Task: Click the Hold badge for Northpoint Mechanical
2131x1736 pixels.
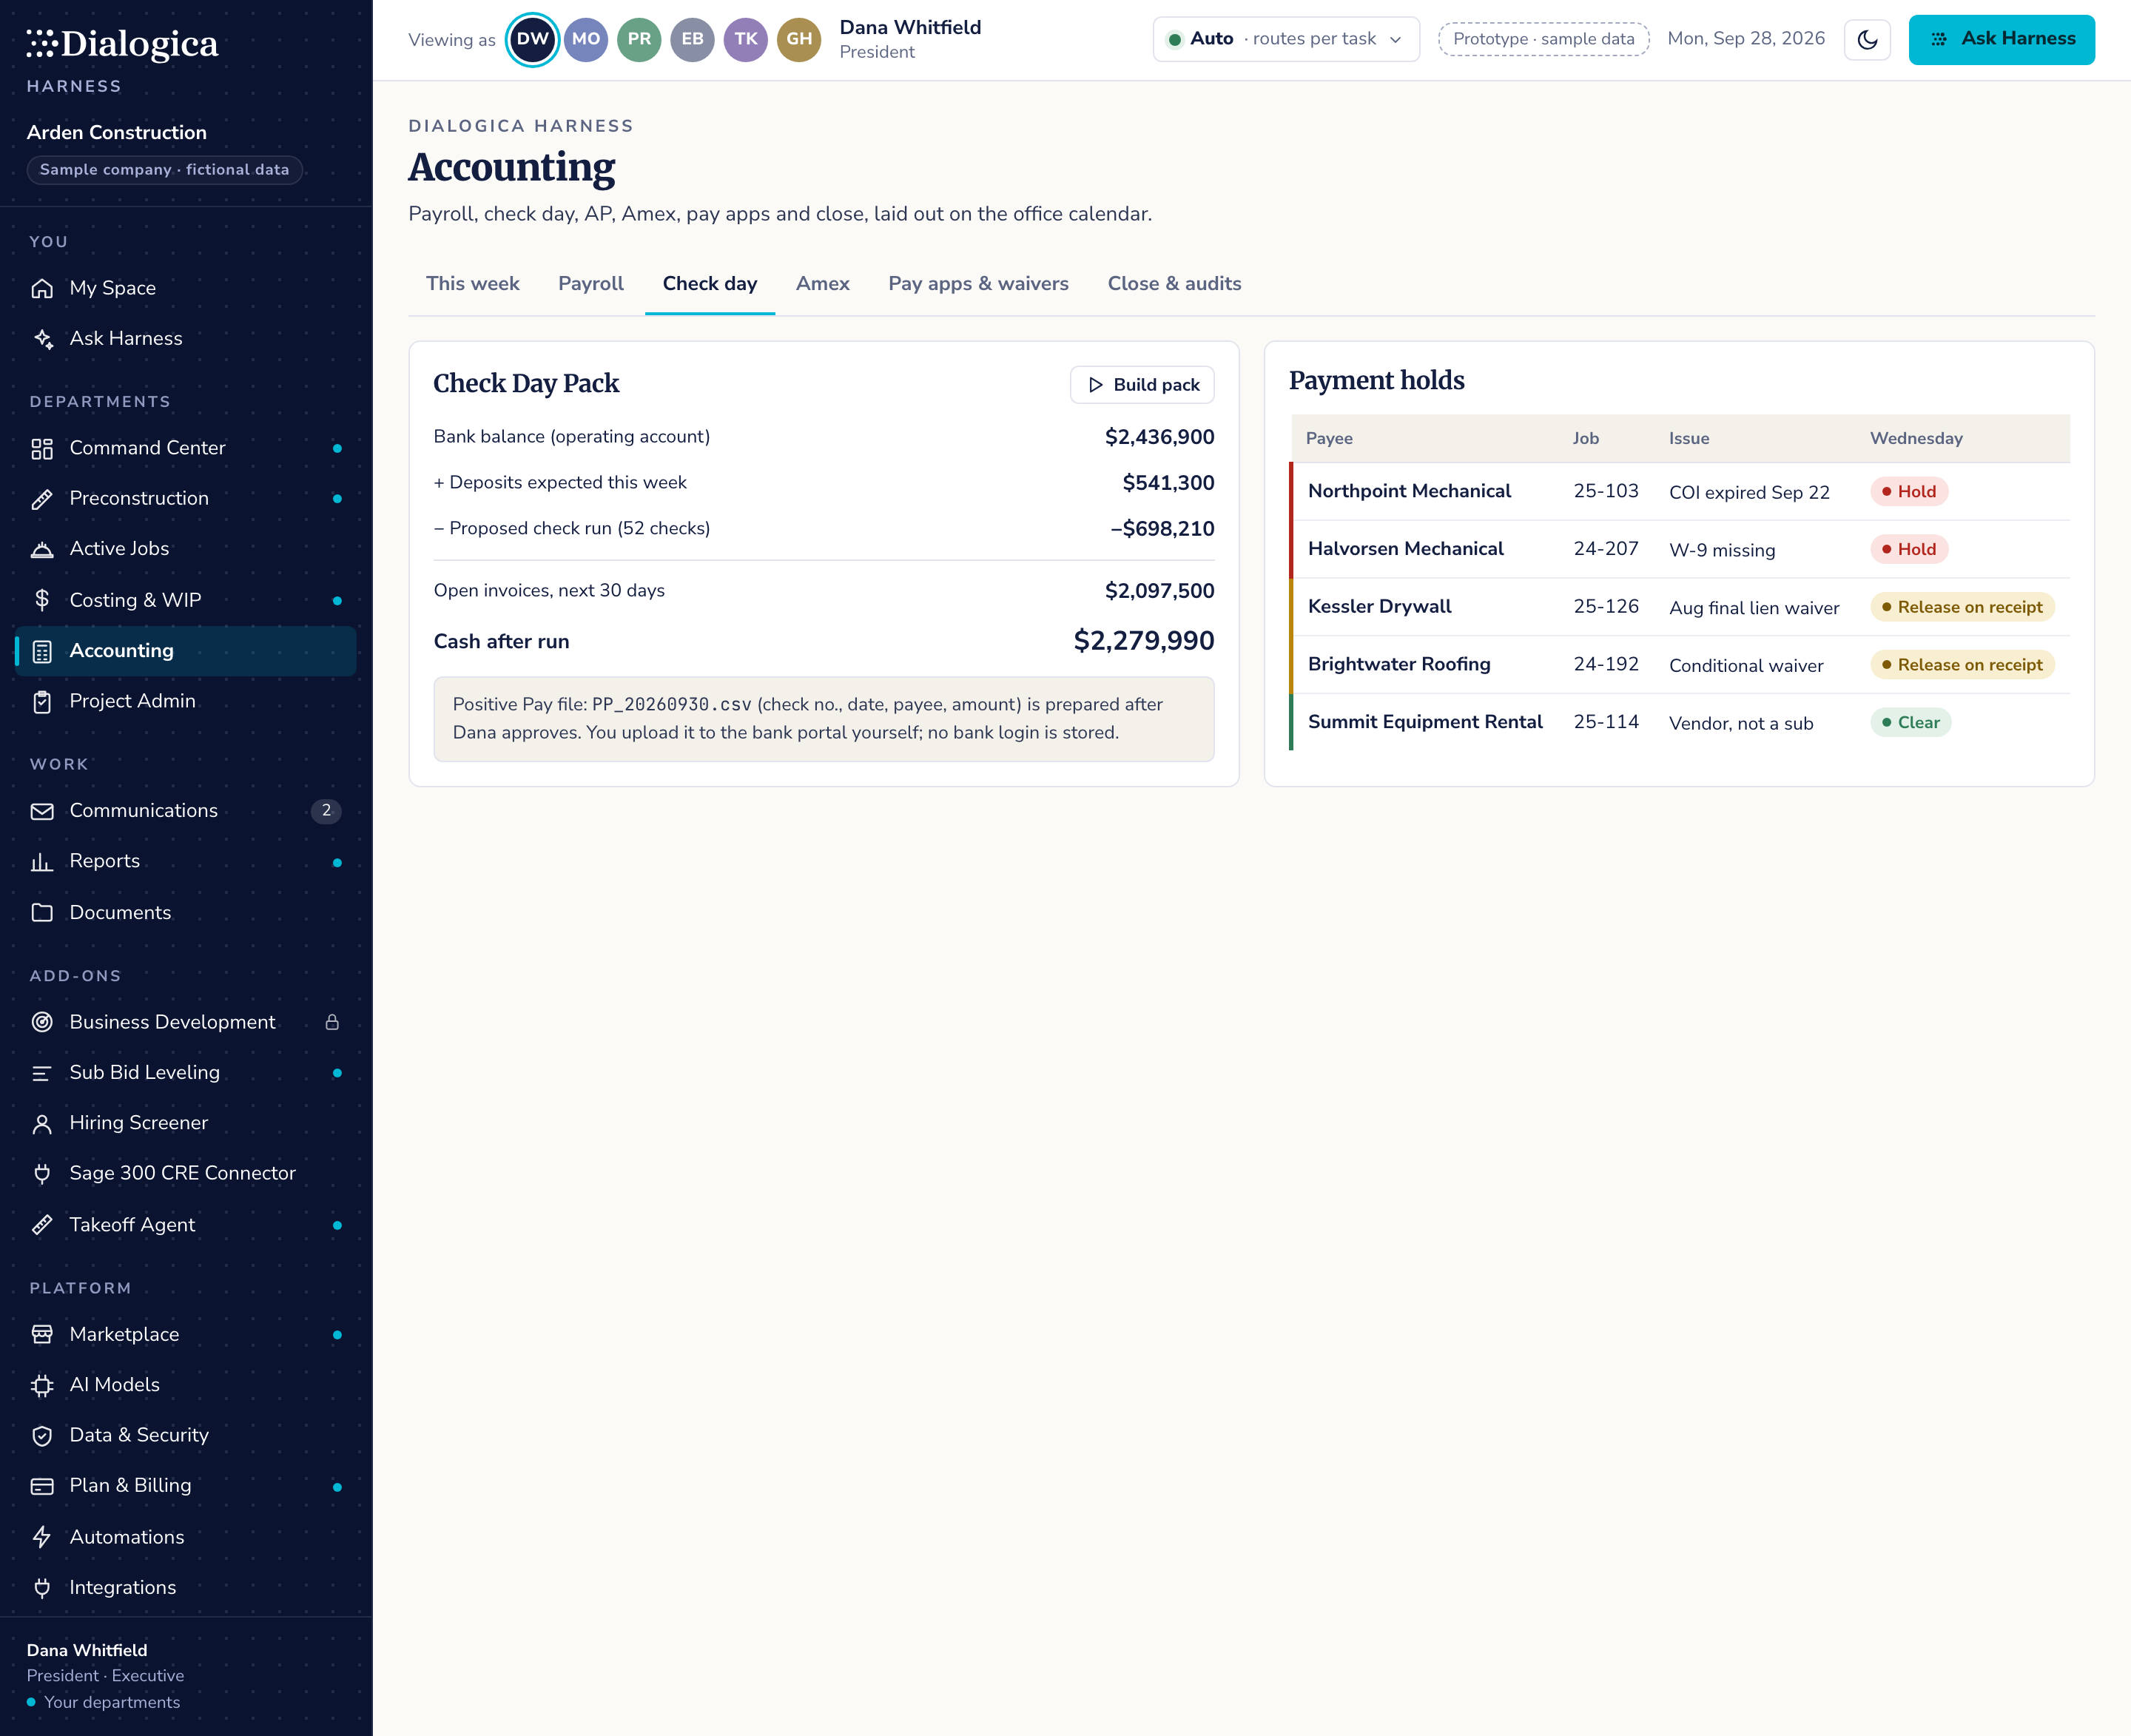Action: (1909, 492)
